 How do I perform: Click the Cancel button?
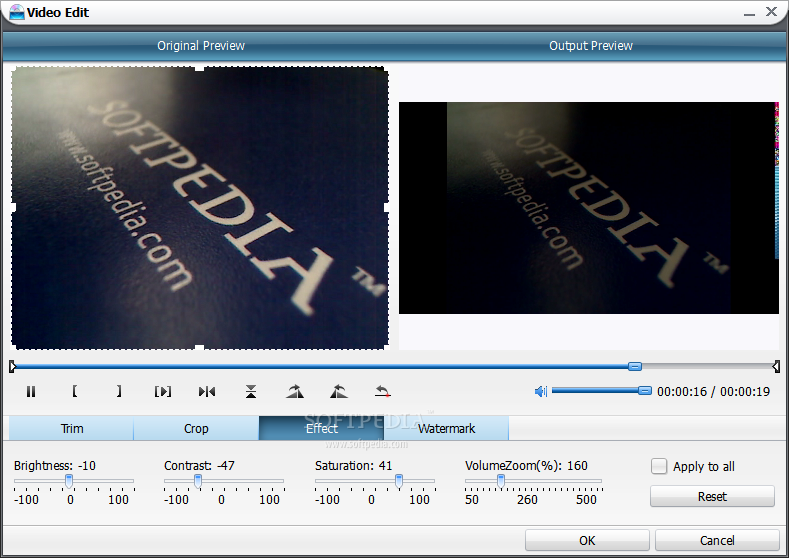(717, 540)
